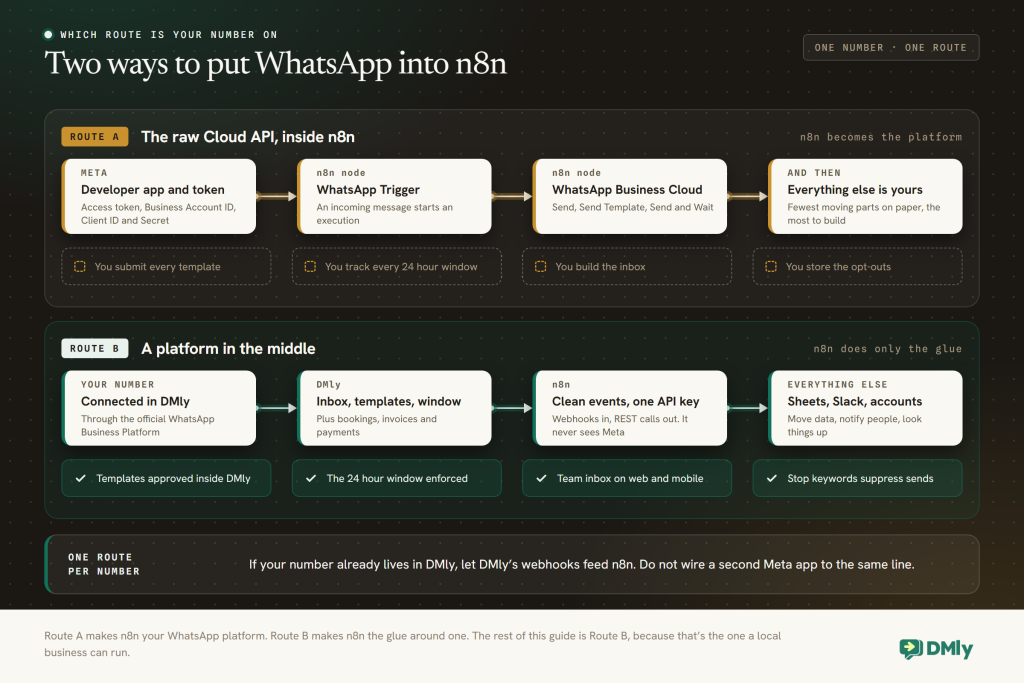Click the empty checkbox icon beside You track every 24 hour window
The width and height of the screenshot is (1024, 683).
tap(310, 266)
